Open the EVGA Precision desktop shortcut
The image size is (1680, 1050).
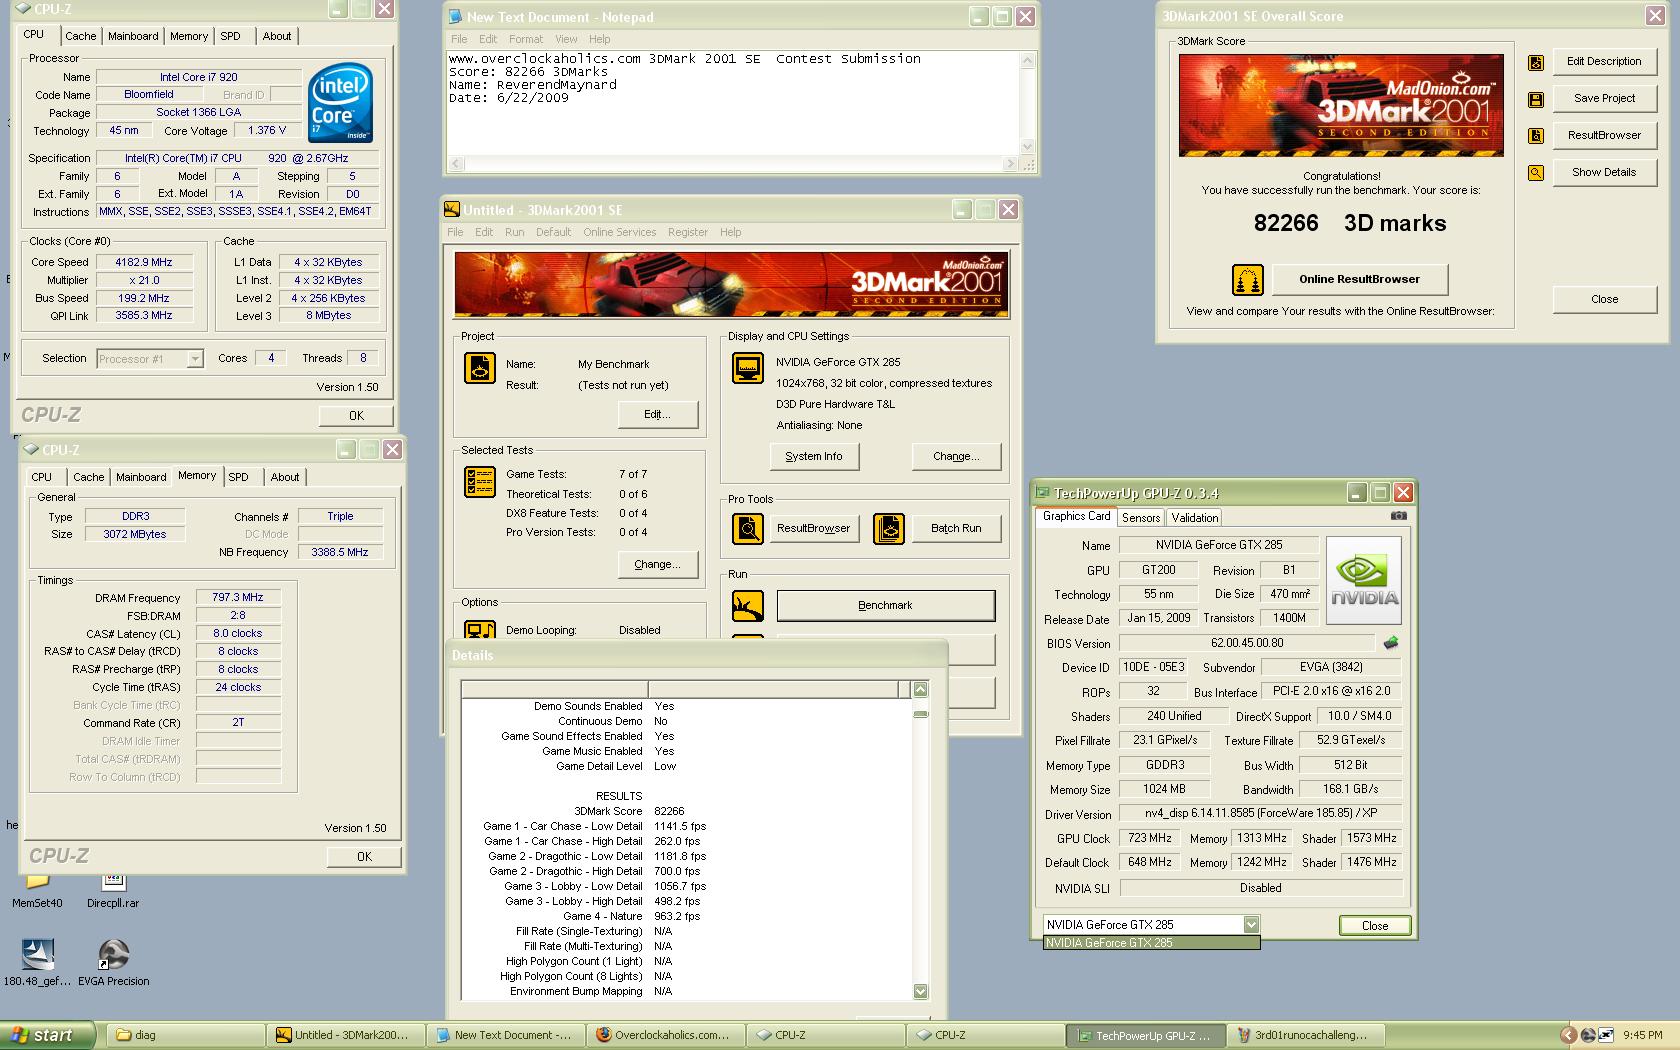pos(113,963)
